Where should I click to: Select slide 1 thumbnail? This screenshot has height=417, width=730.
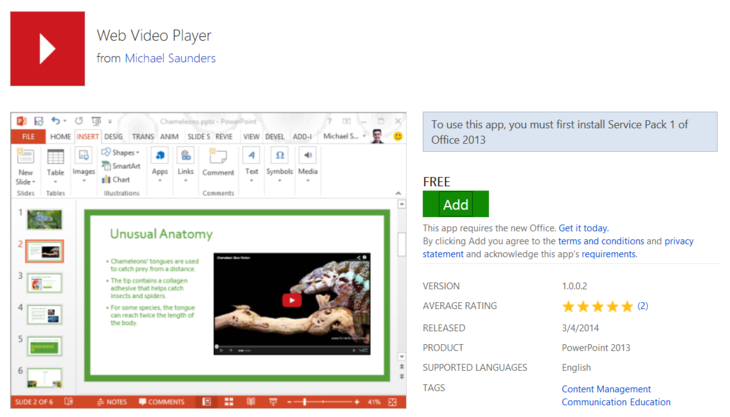pyautogui.click(x=44, y=220)
